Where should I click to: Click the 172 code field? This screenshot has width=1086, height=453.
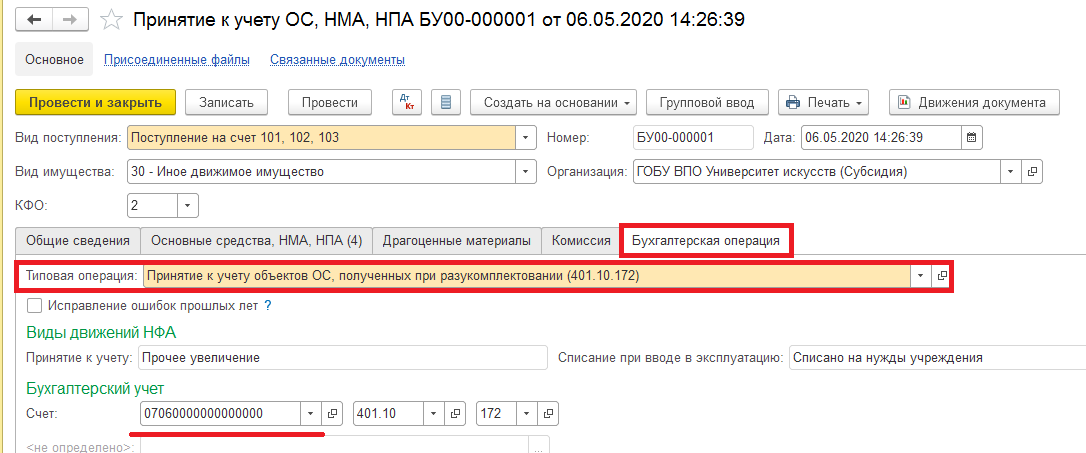coord(497,414)
